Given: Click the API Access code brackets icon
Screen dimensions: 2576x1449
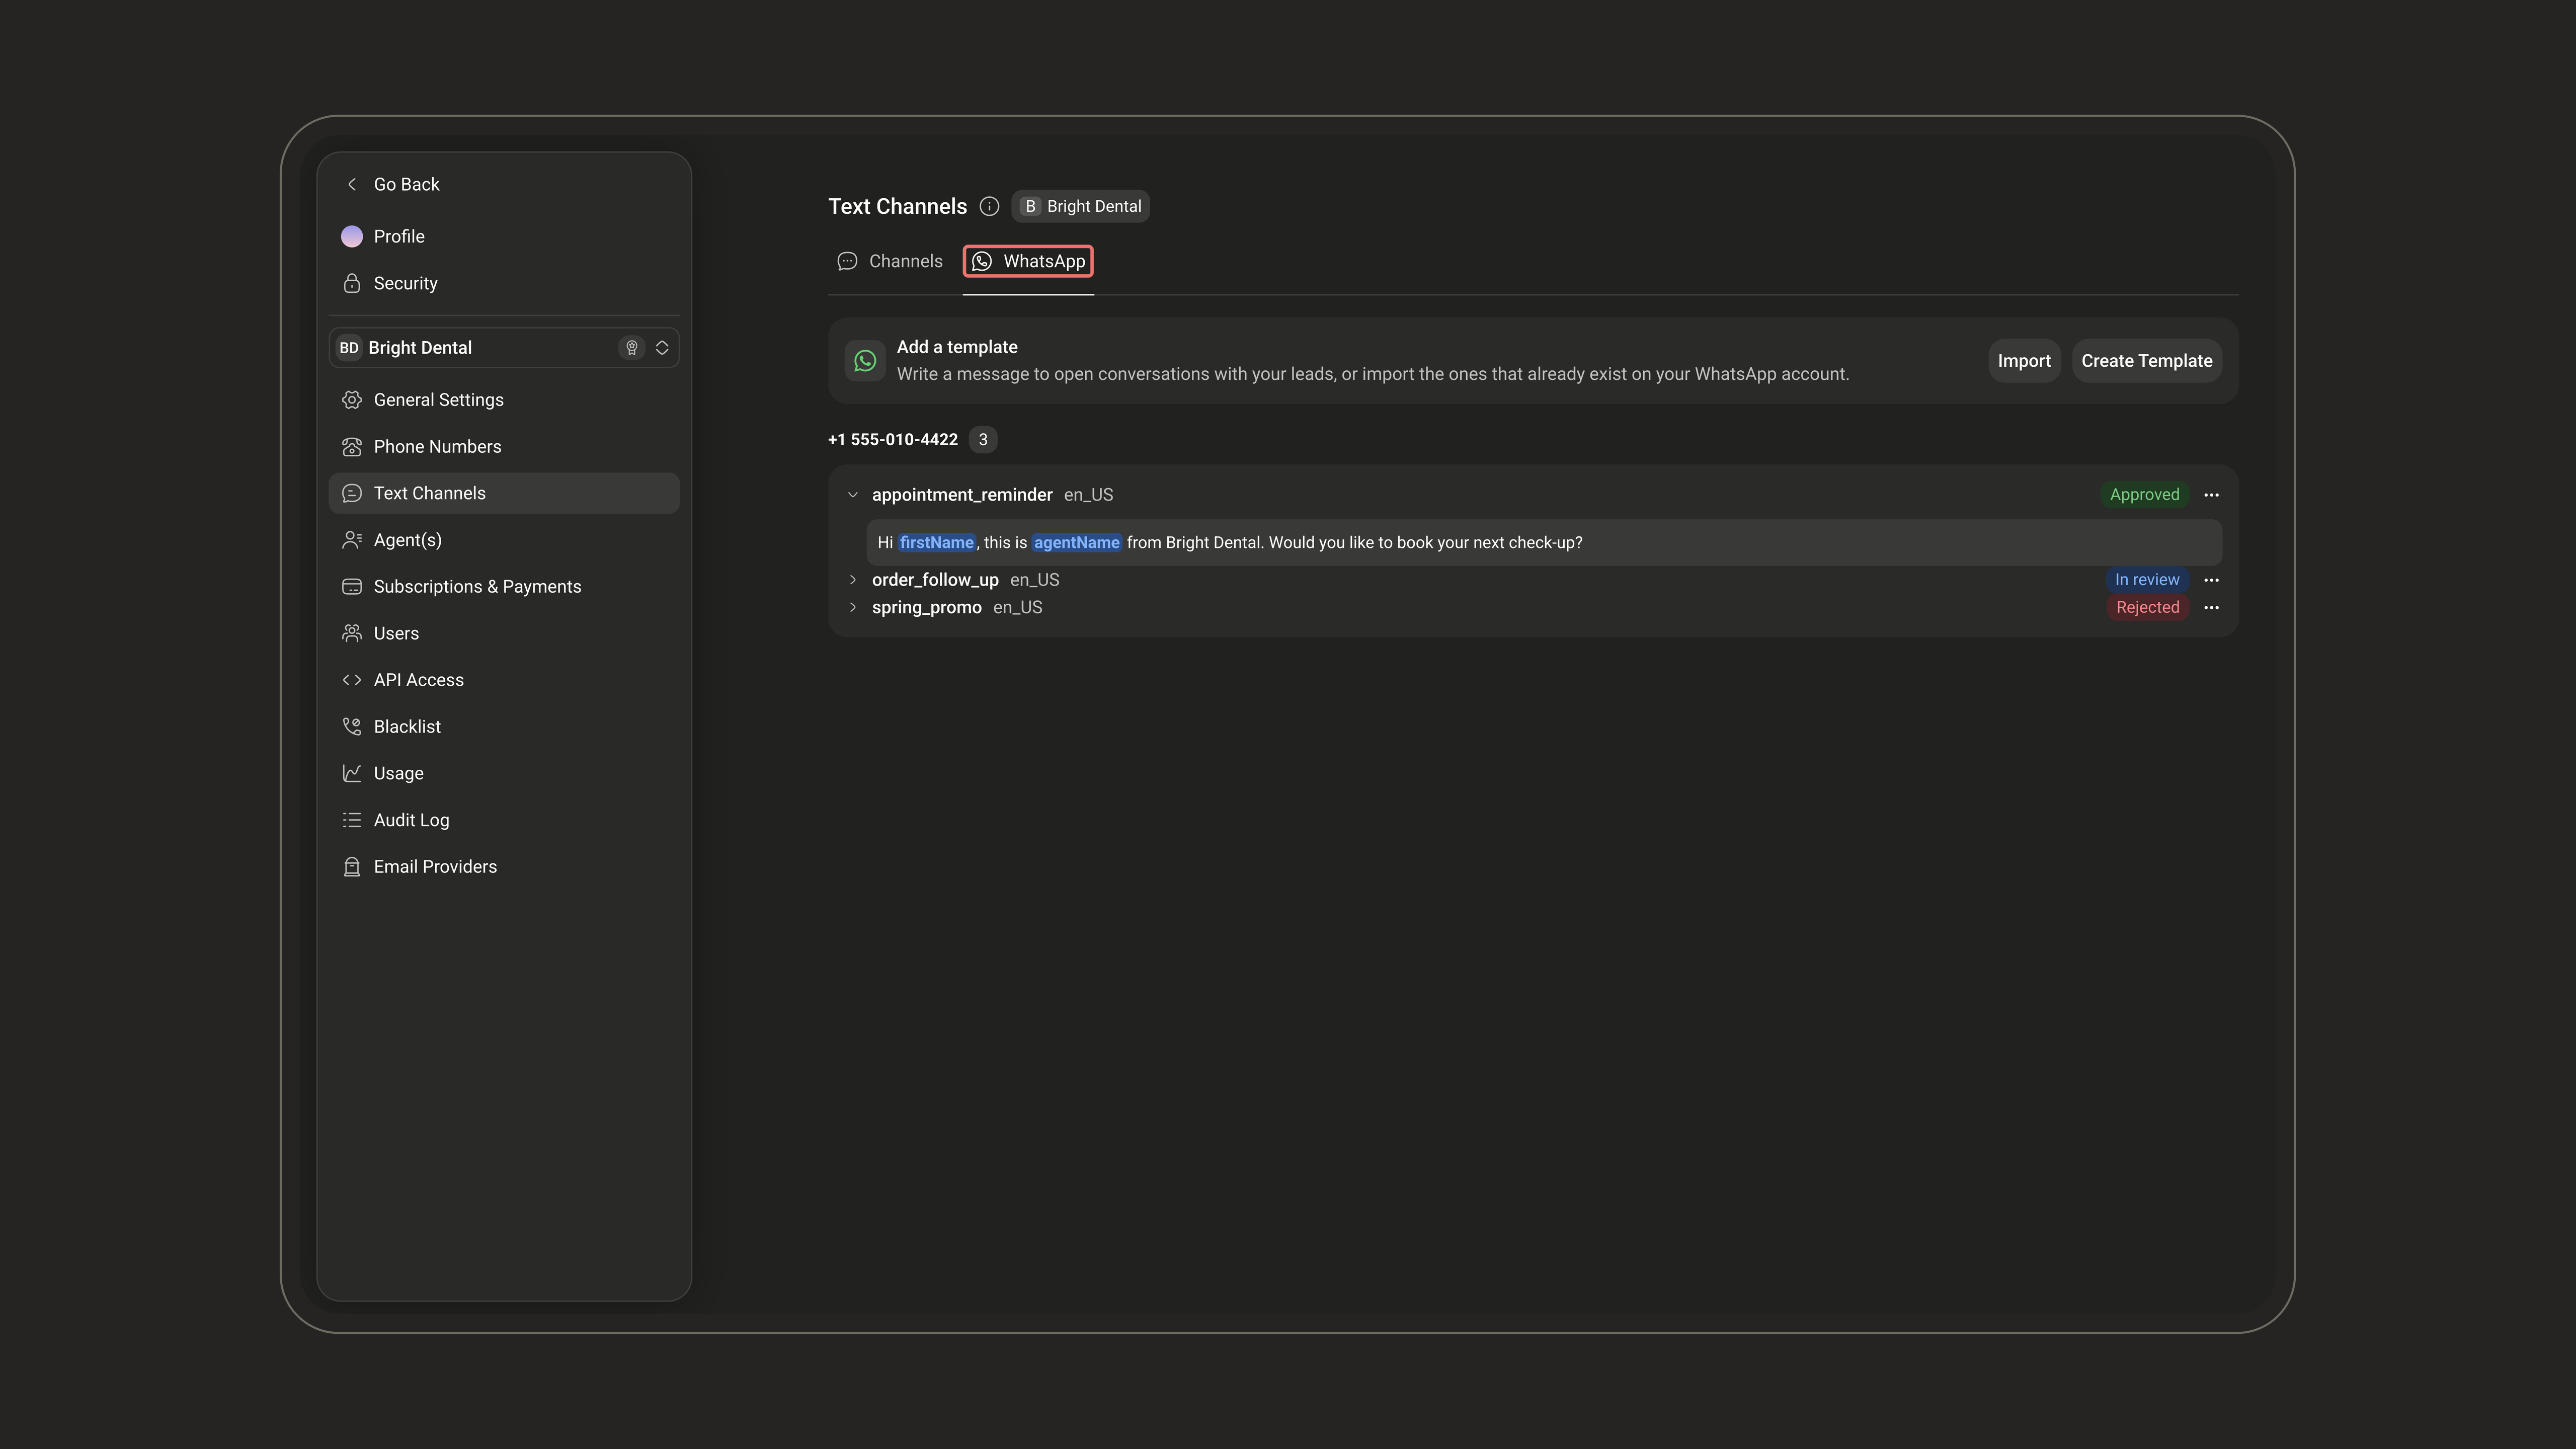Looking at the screenshot, I should click(351, 680).
